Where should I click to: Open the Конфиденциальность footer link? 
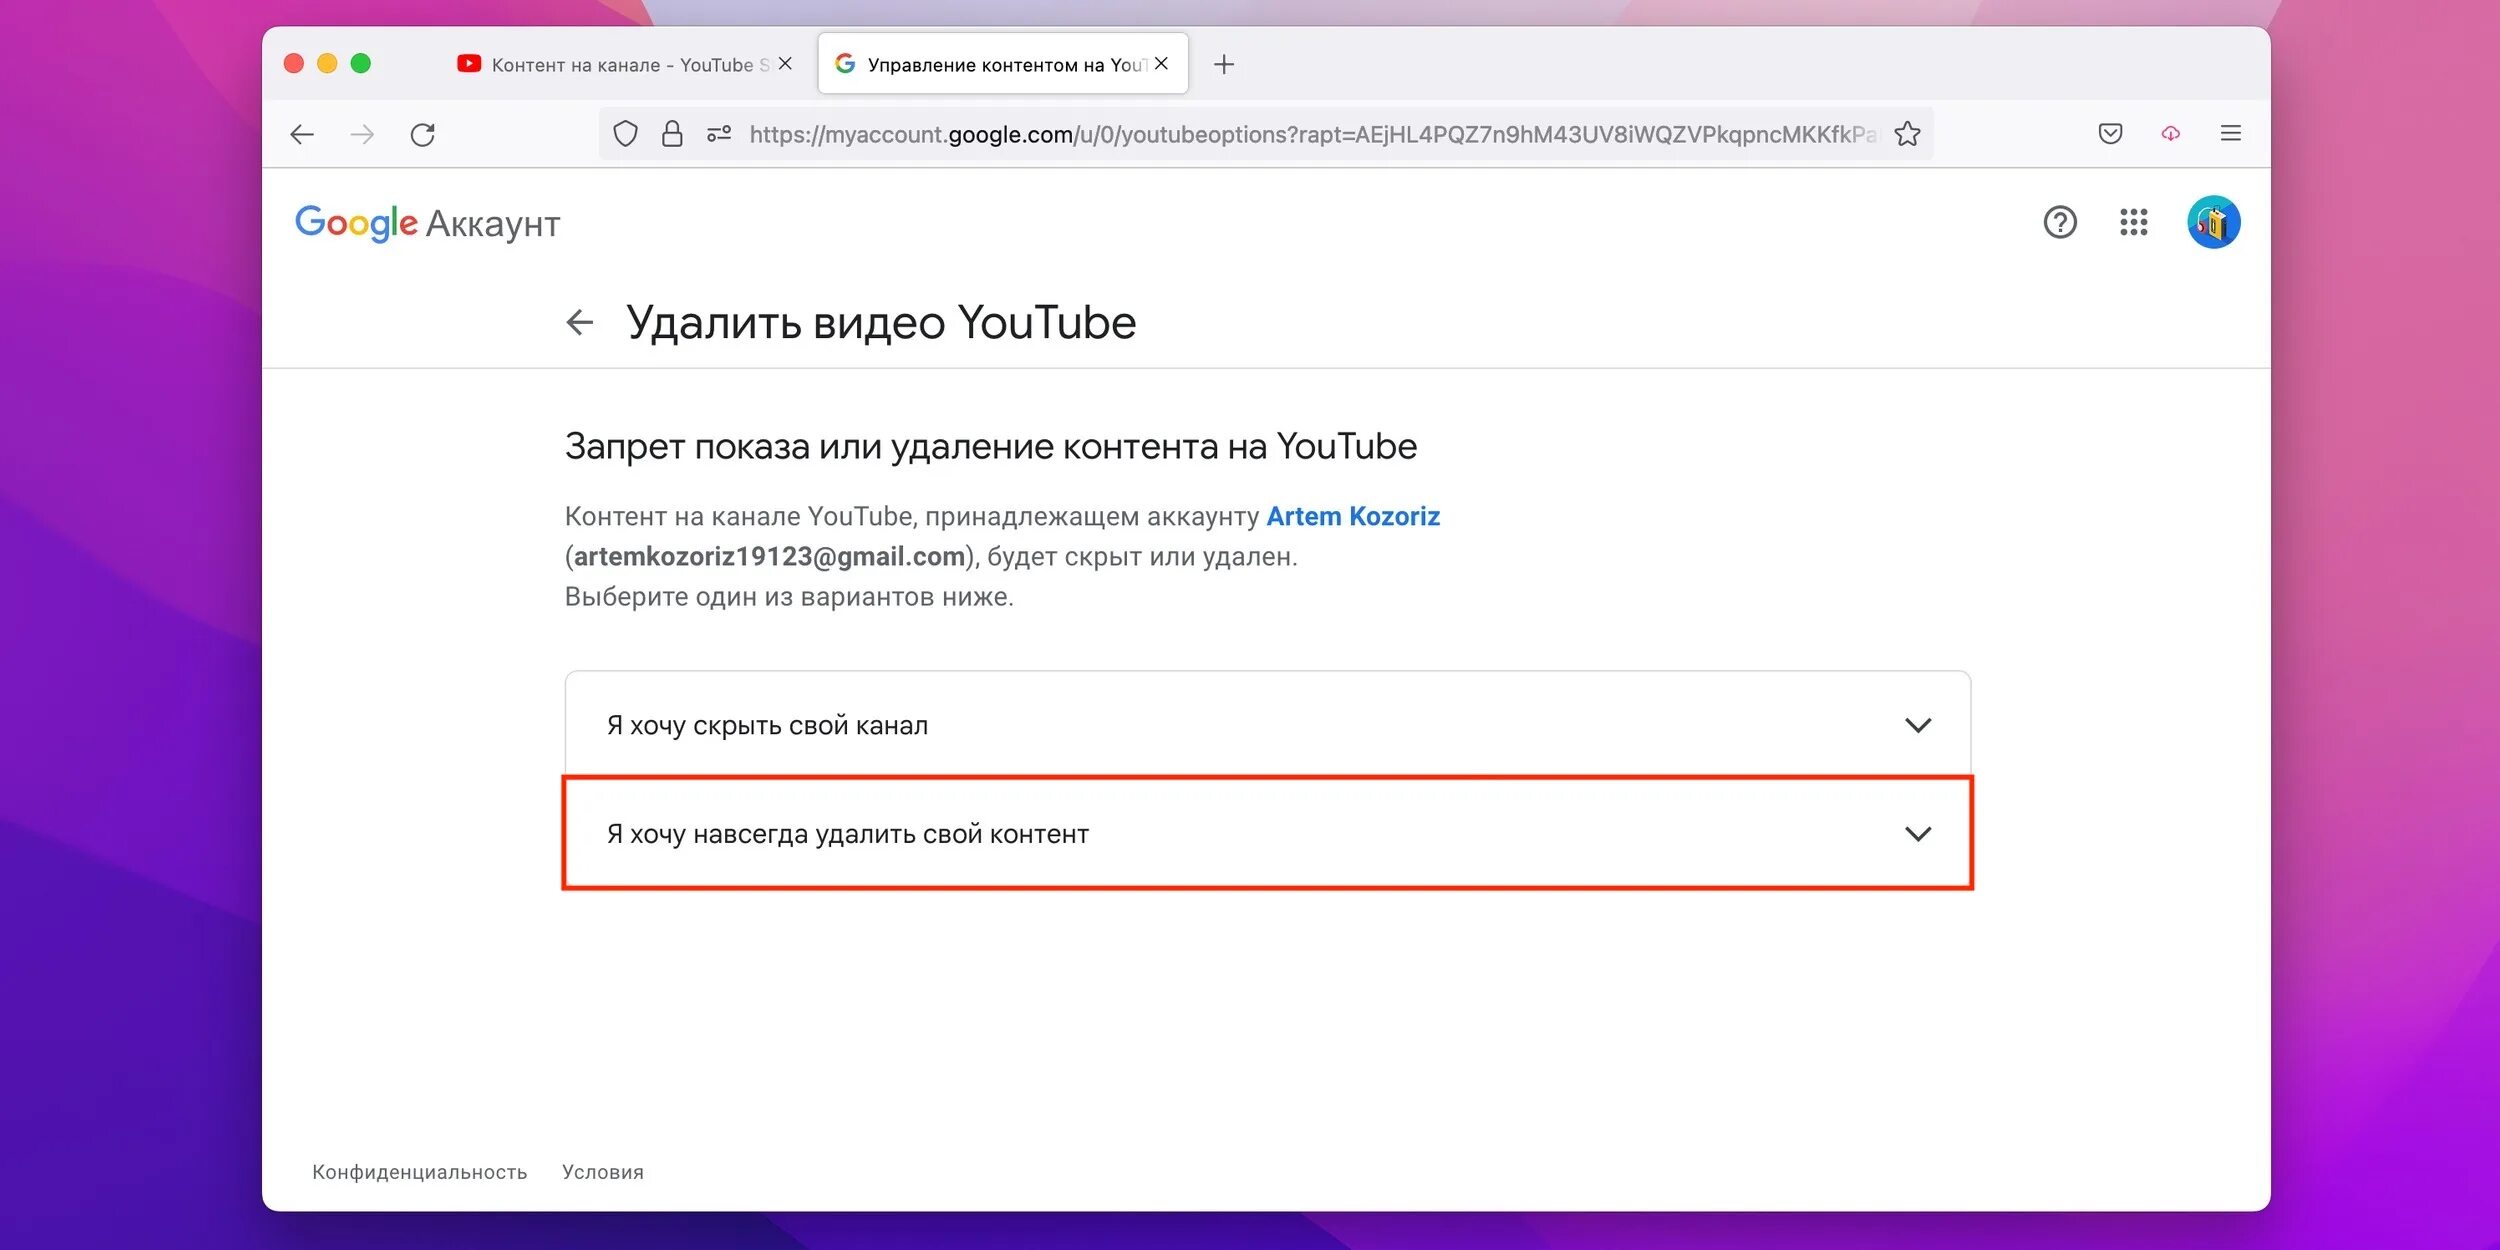point(419,1172)
